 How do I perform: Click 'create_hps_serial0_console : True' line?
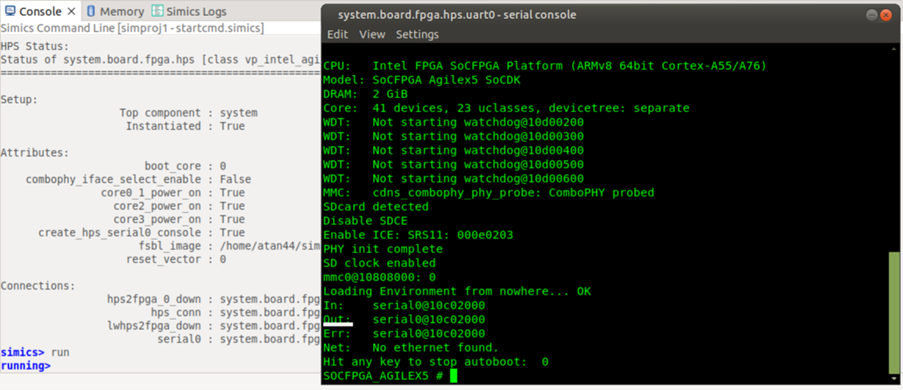(x=142, y=233)
